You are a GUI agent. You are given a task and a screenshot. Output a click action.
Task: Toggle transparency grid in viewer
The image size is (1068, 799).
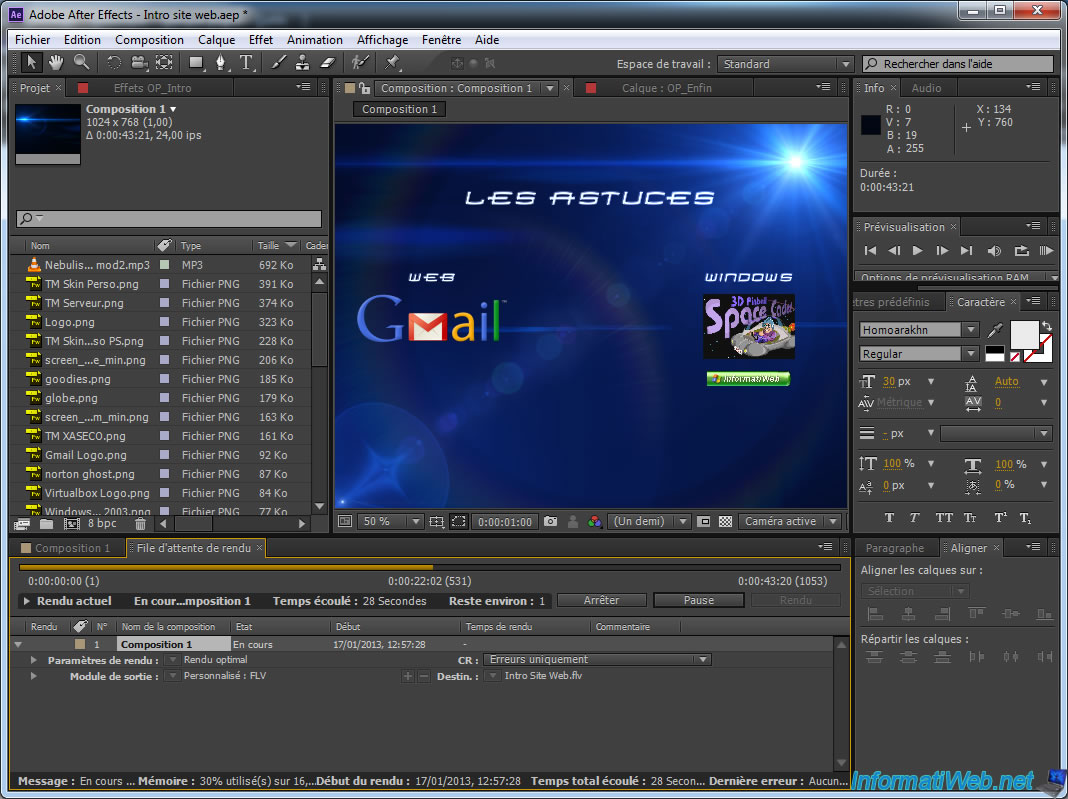[x=725, y=521]
